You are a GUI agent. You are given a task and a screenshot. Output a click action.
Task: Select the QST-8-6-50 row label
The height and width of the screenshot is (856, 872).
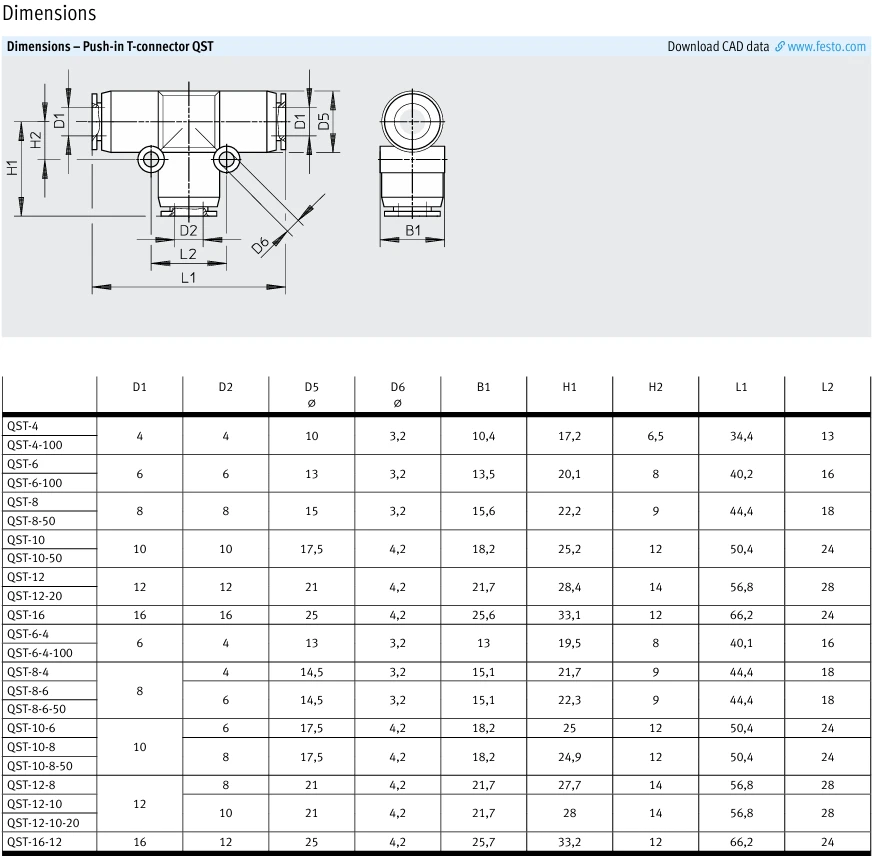tap(36, 709)
